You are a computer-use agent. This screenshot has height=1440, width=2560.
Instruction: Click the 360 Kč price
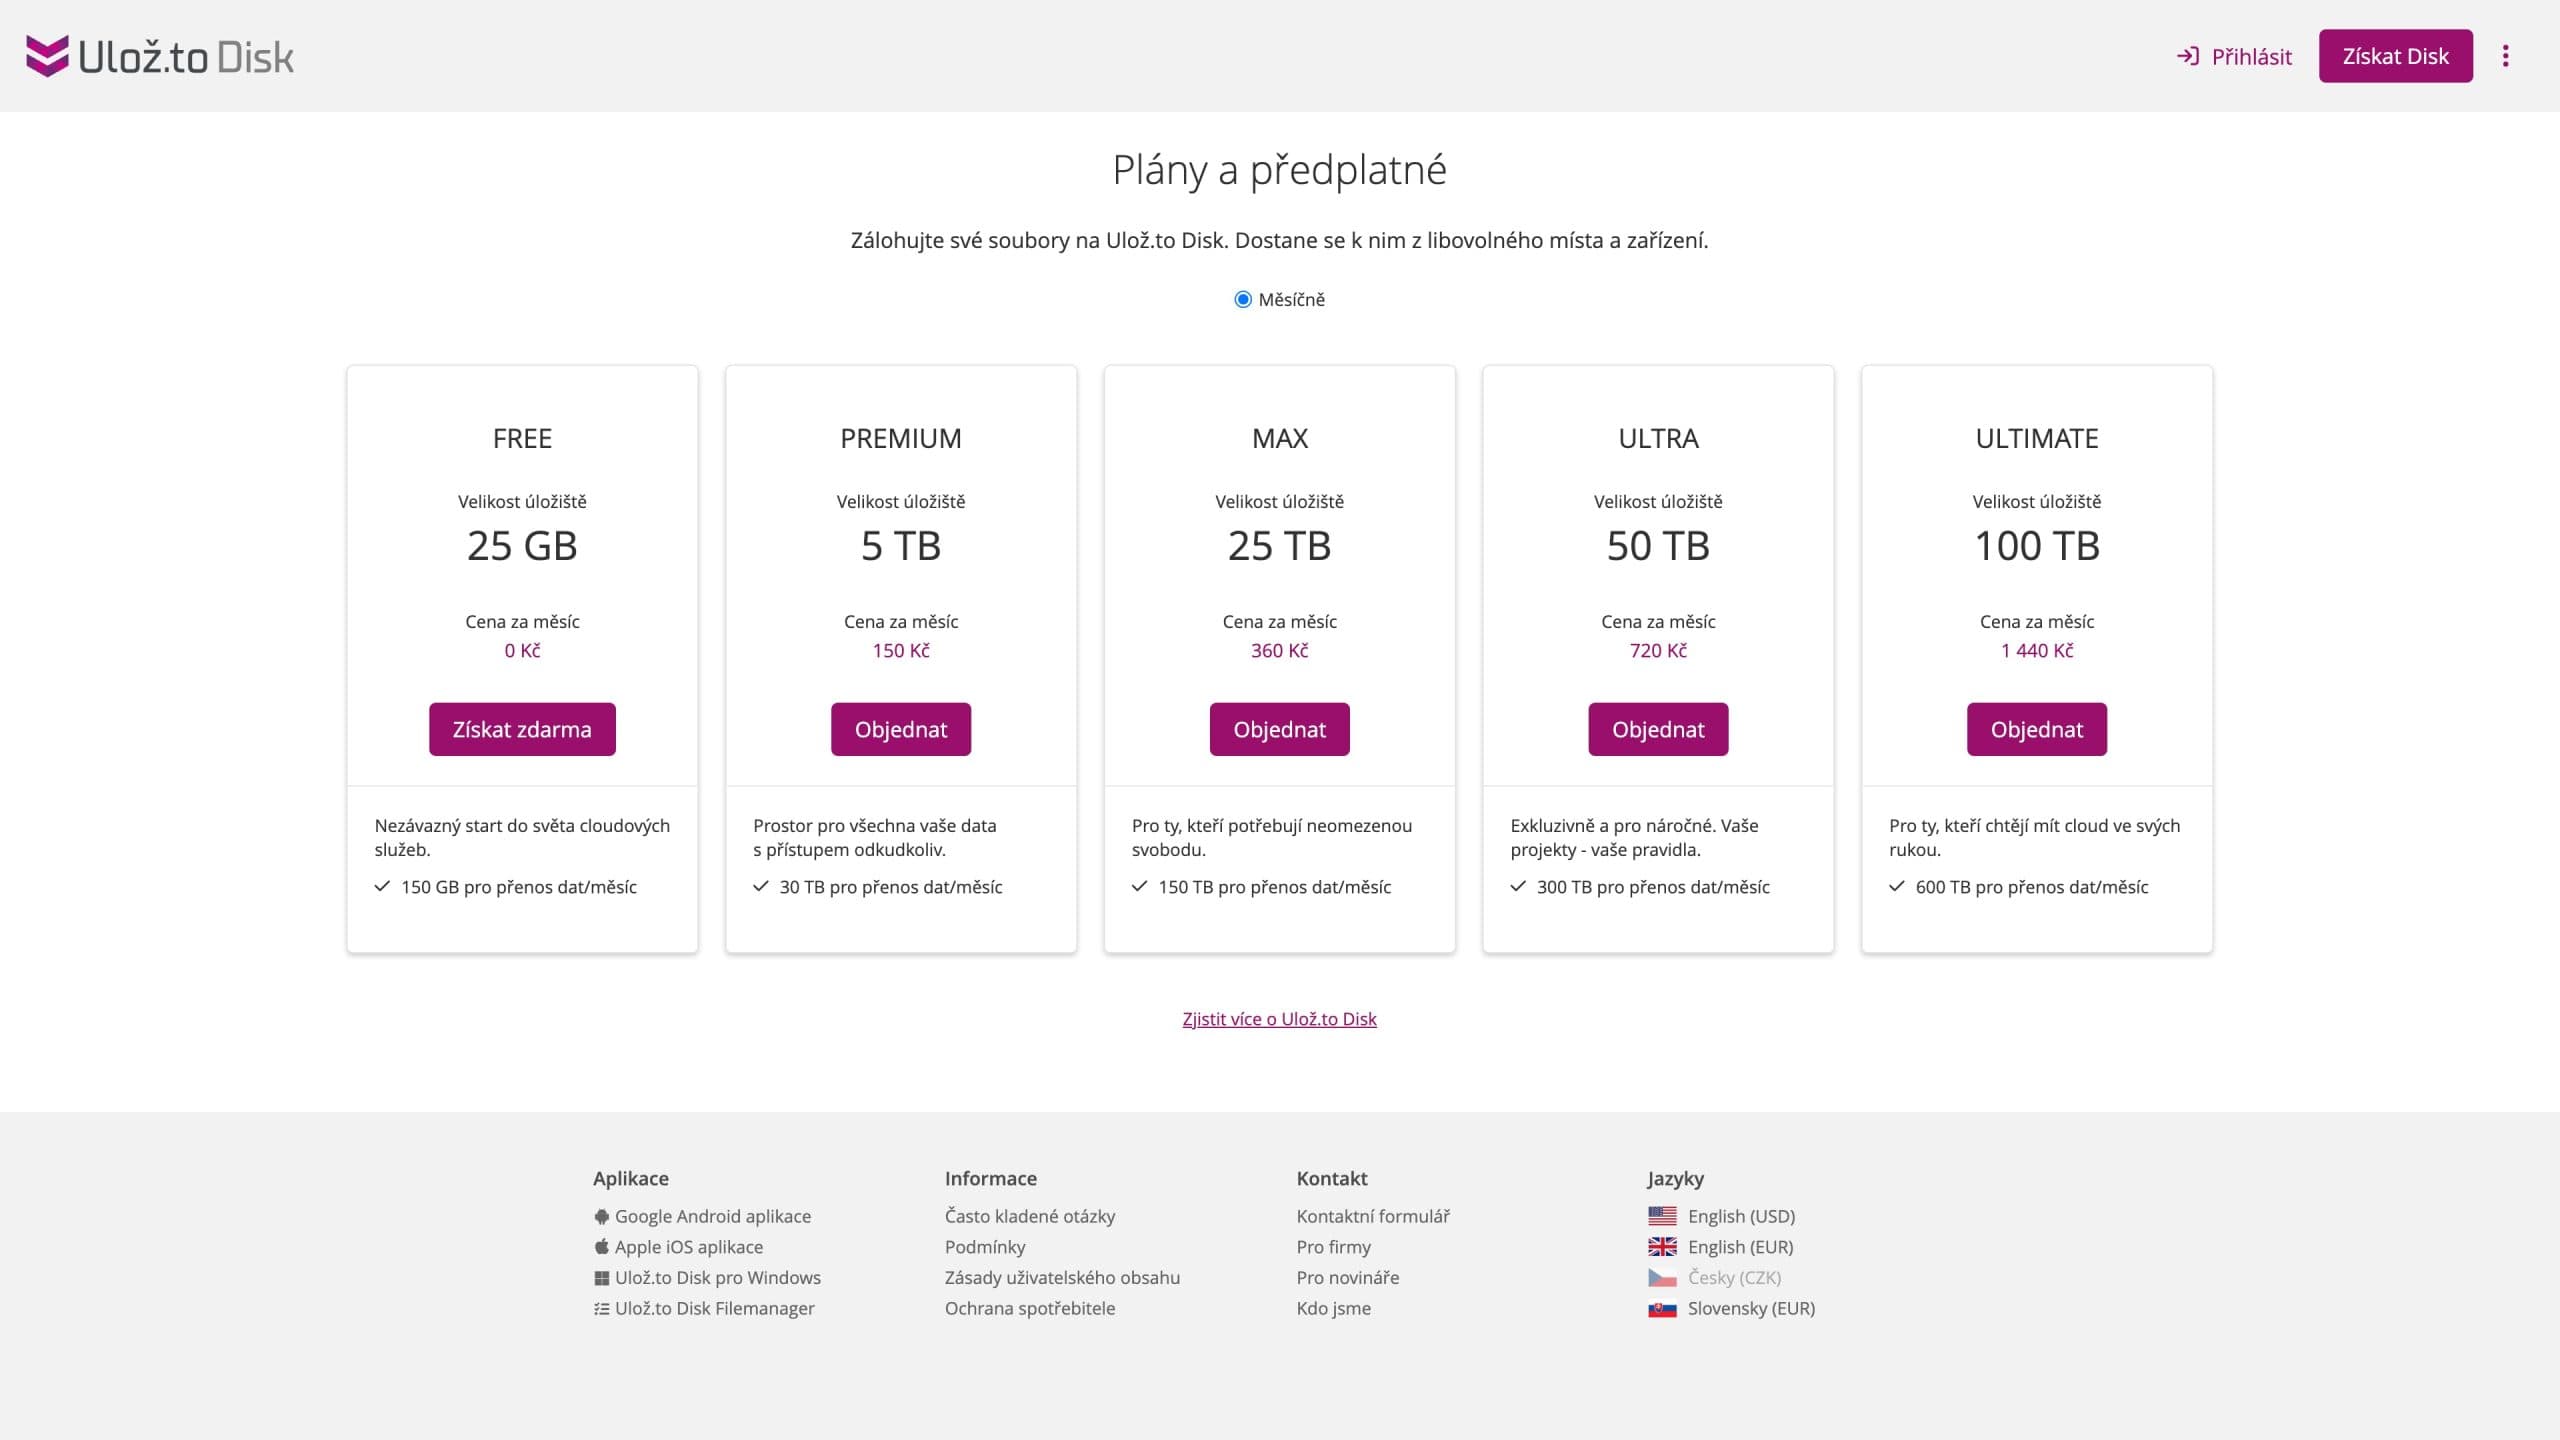[x=1280, y=651]
